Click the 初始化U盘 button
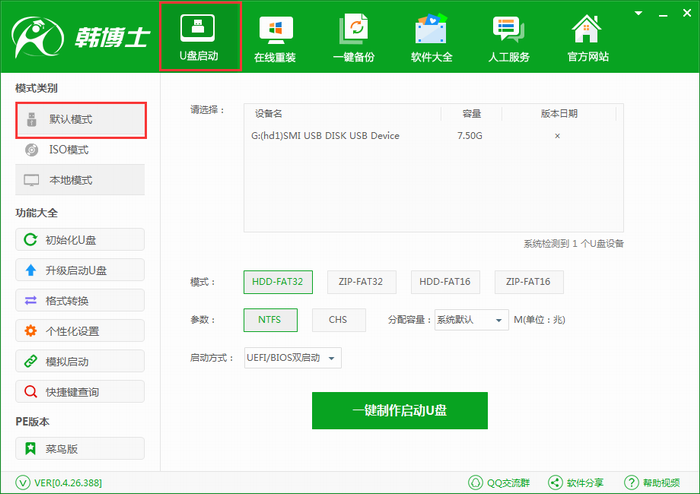 [x=80, y=240]
